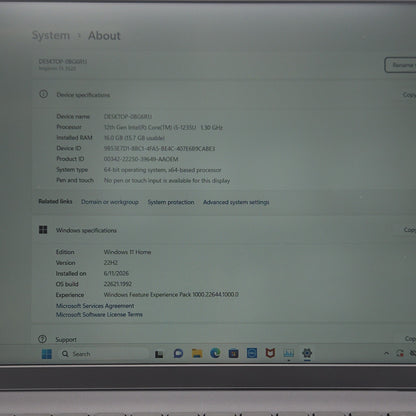Expand the Support section
The image size is (416, 416).
click(224, 338)
